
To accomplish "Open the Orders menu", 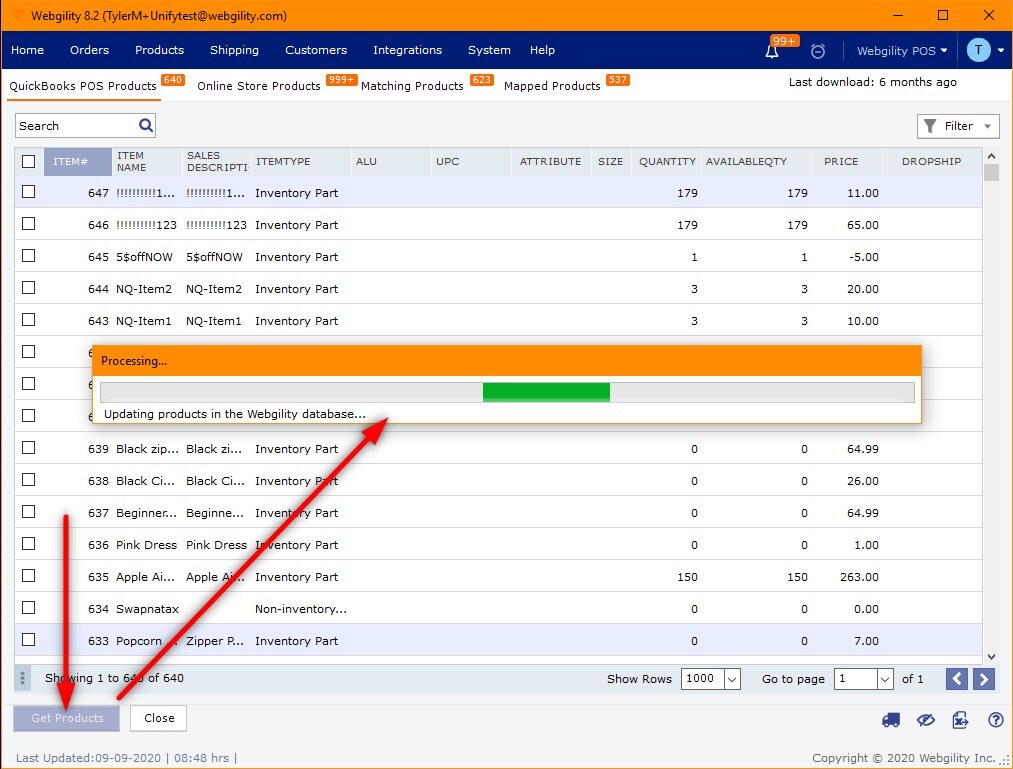I will point(89,50).
